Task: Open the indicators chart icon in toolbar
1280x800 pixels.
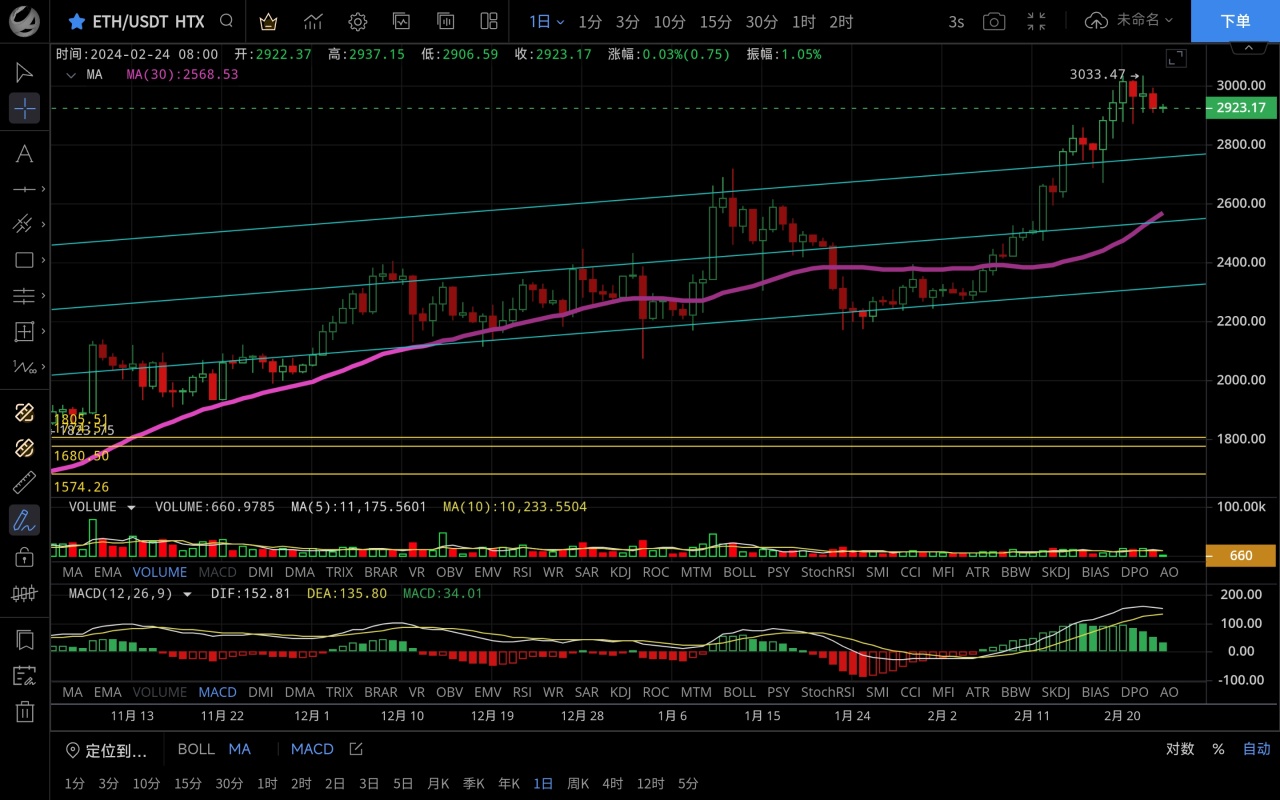Action: (313, 21)
